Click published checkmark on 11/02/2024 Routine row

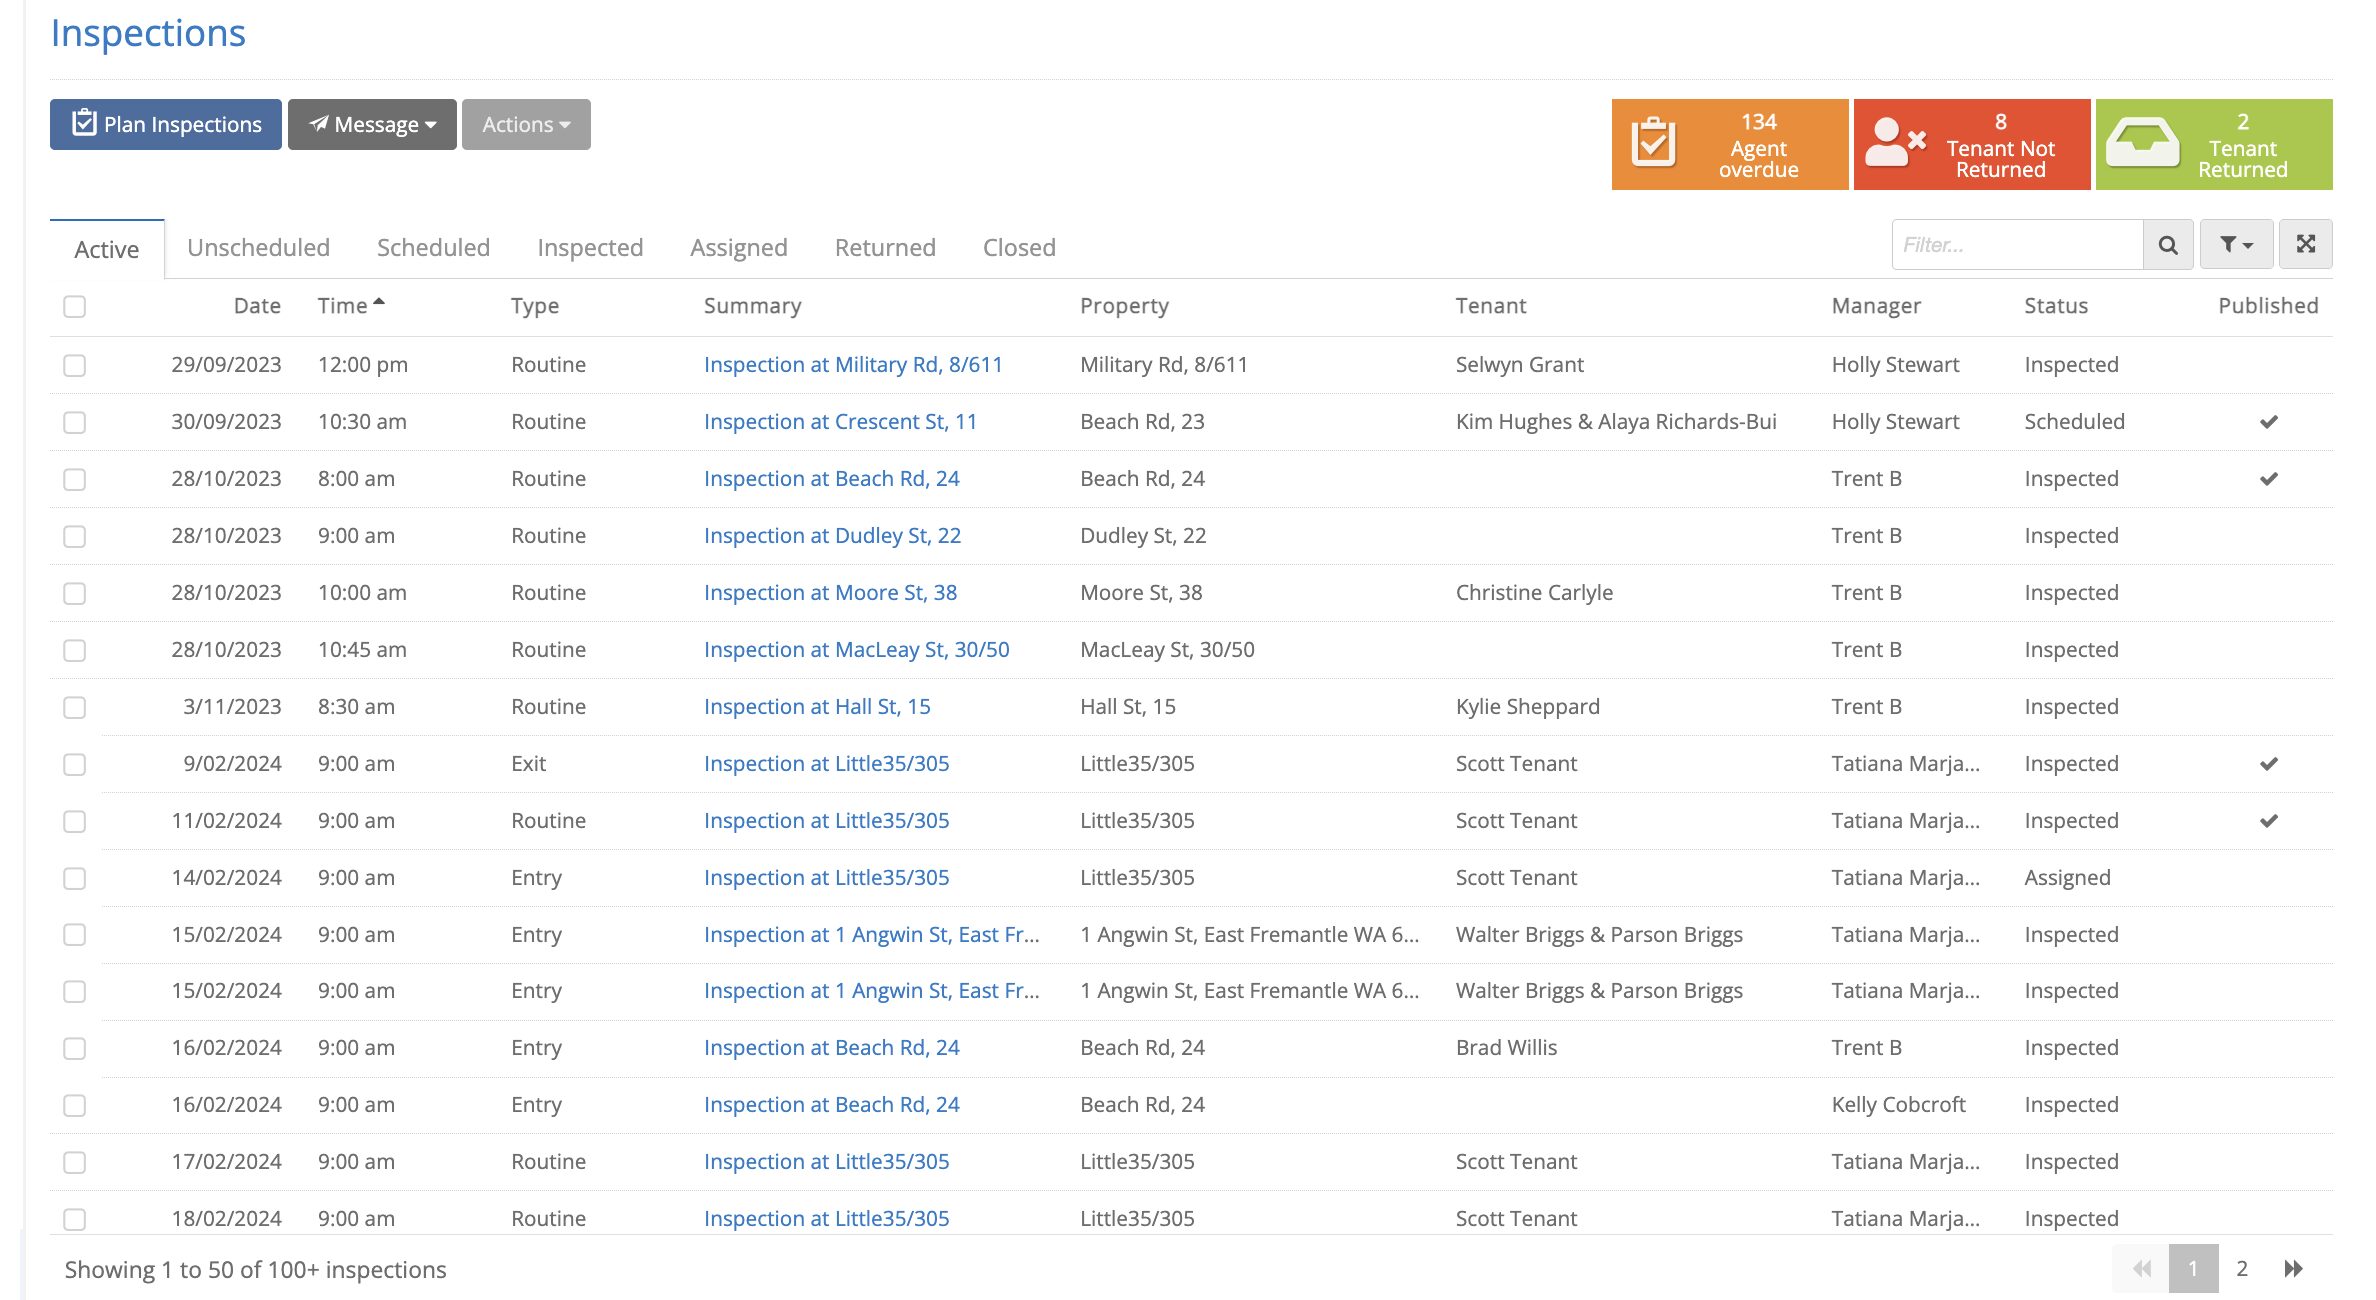[2269, 821]
